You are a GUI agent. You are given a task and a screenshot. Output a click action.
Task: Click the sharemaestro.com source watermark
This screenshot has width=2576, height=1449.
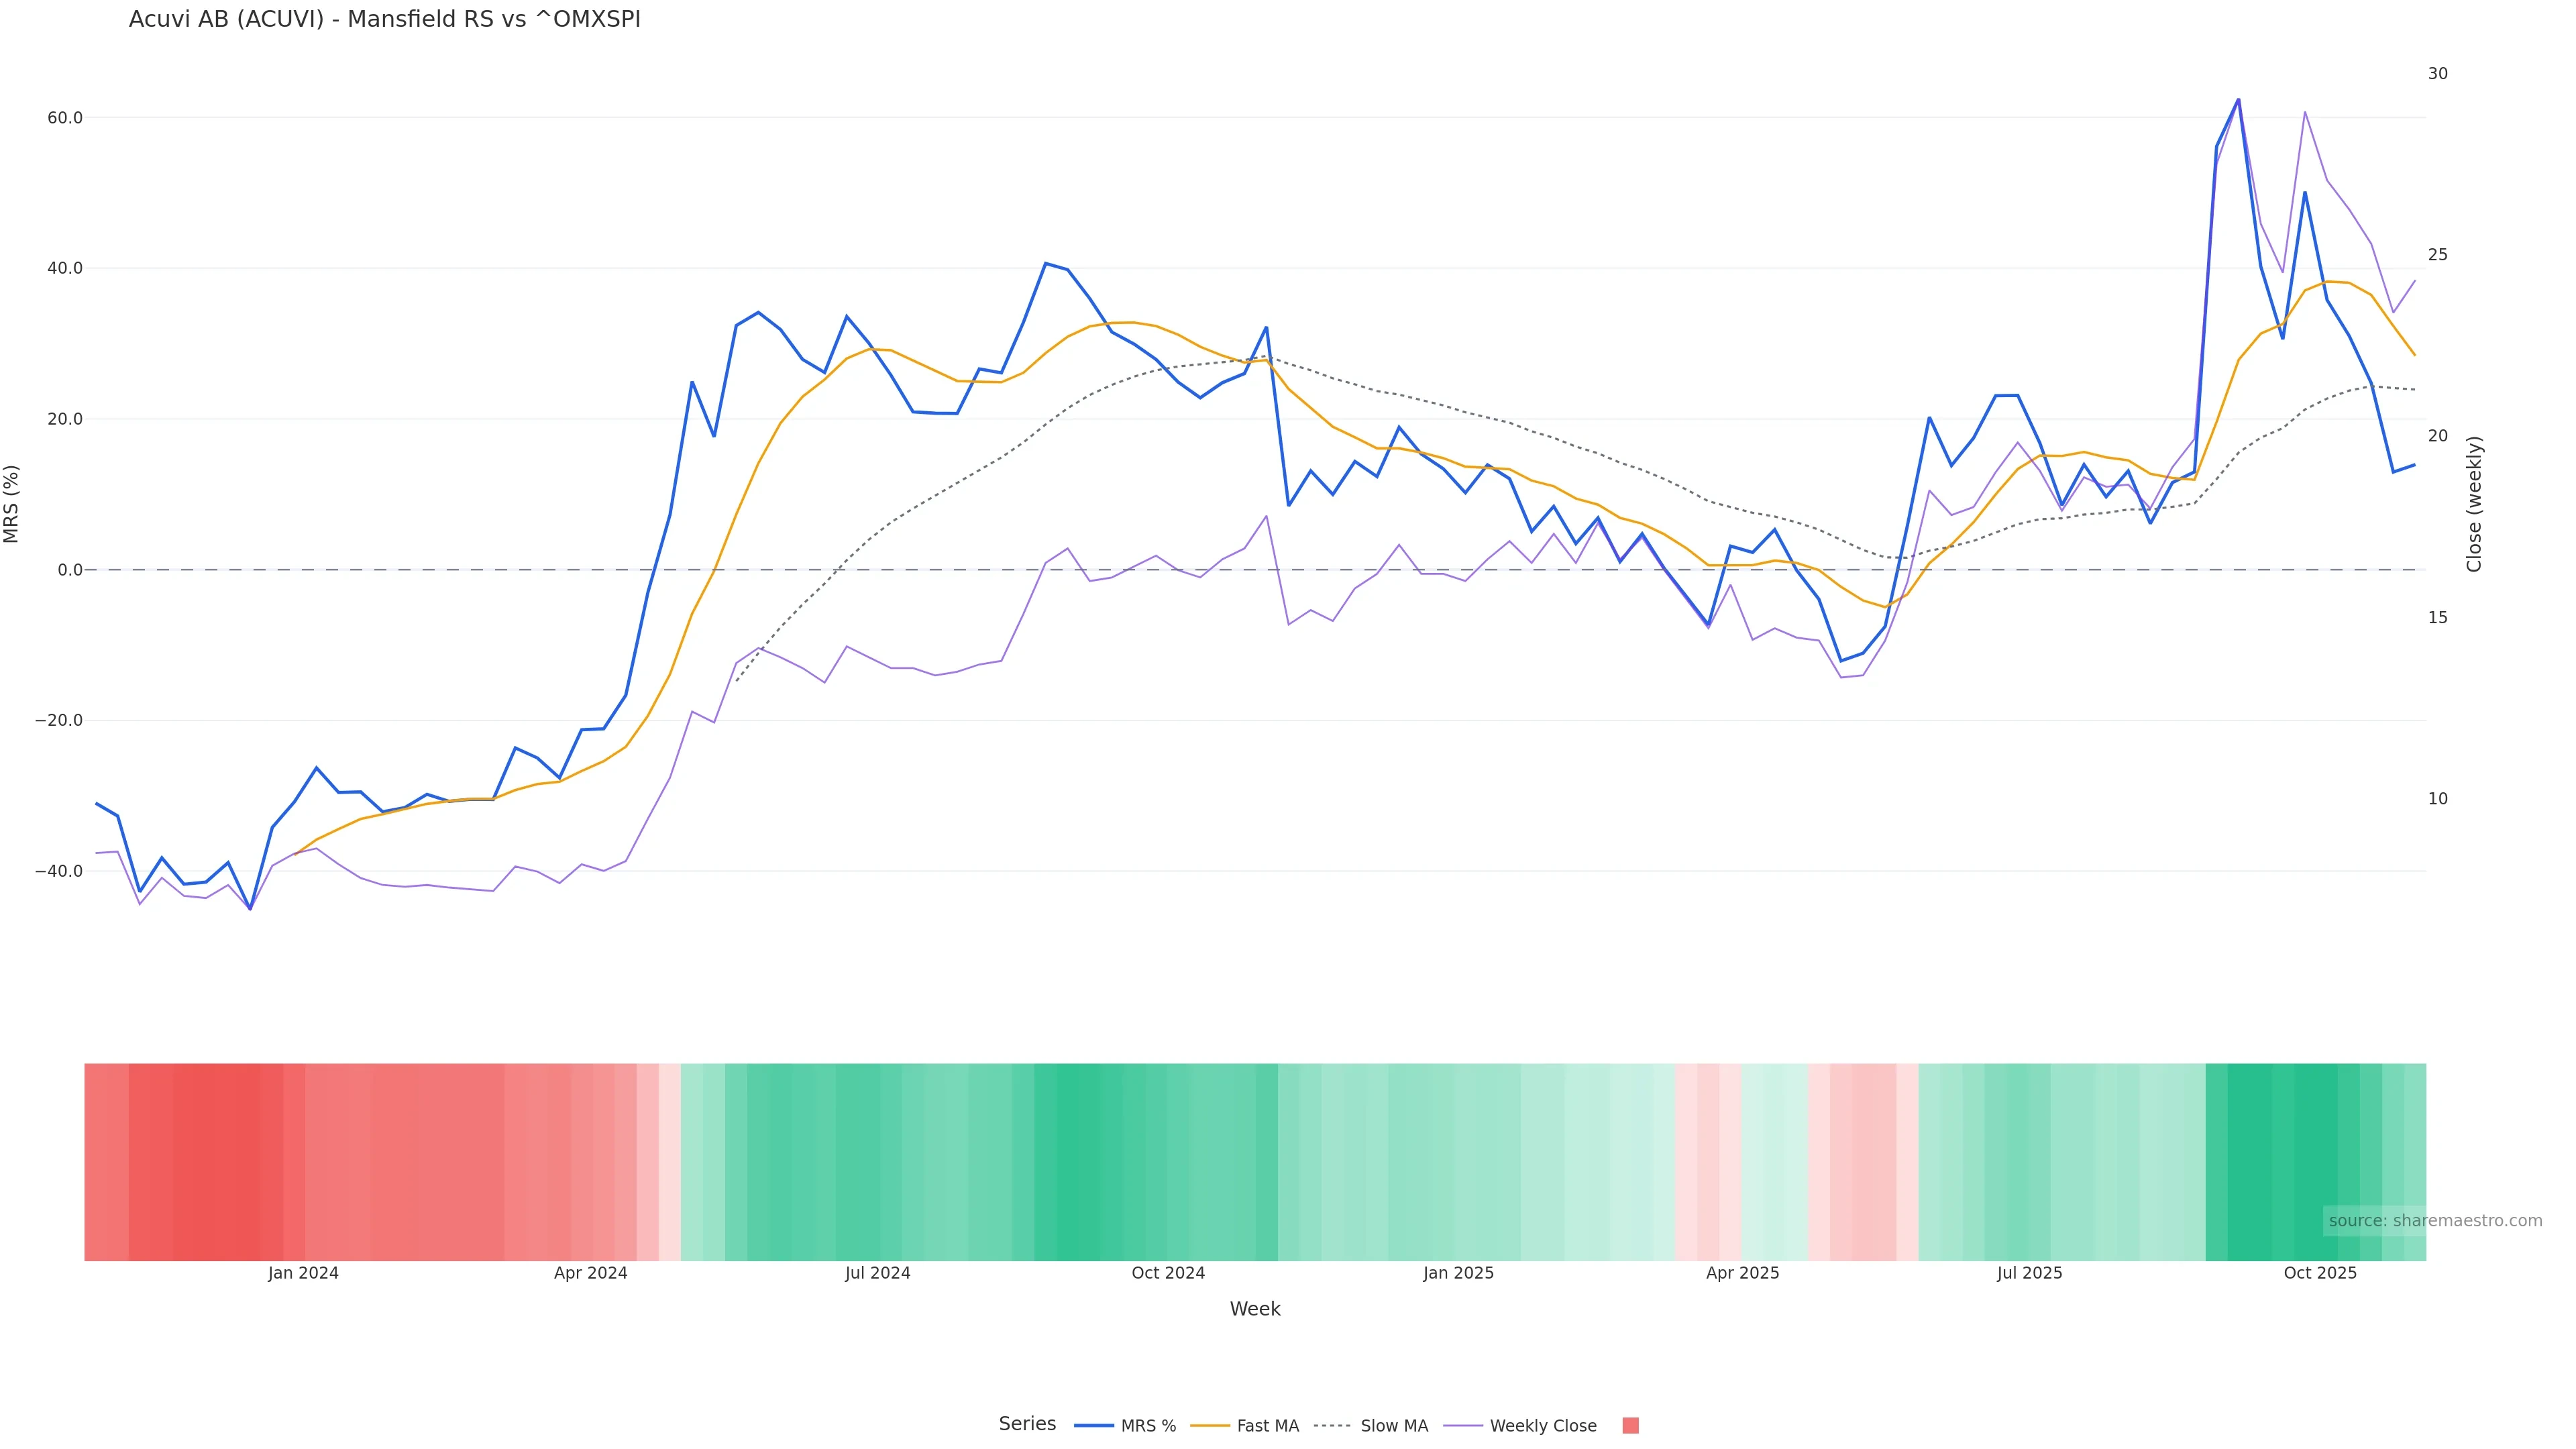pyautogui.click(x=2434, y=1221)
